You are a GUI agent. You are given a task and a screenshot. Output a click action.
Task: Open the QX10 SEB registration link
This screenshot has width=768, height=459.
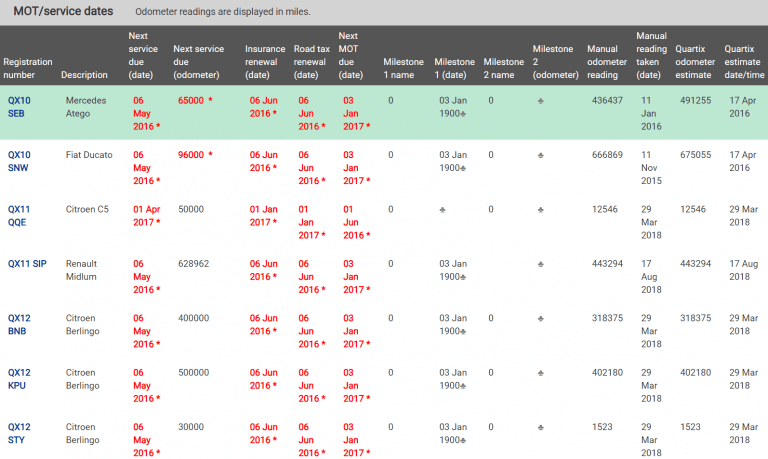click(x=19, y=107)
